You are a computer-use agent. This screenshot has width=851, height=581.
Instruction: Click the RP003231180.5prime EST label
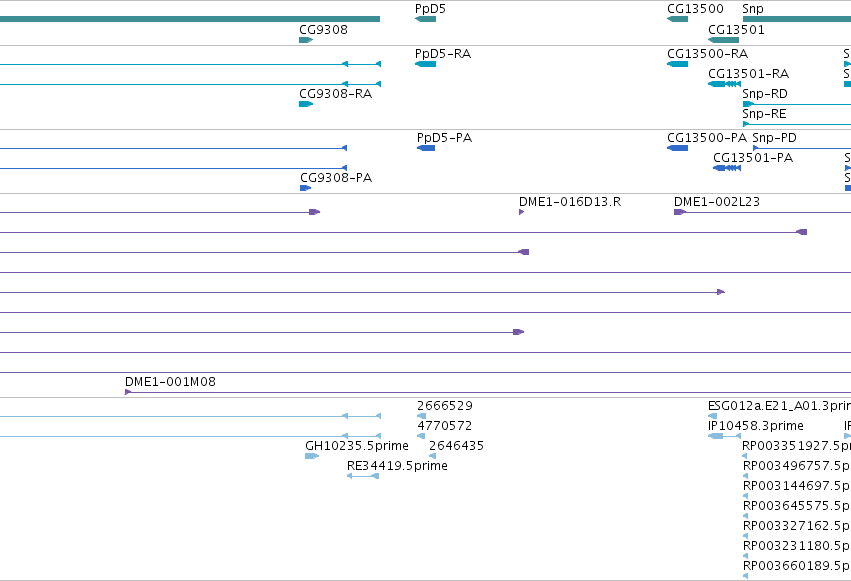(x=797, y=546)
